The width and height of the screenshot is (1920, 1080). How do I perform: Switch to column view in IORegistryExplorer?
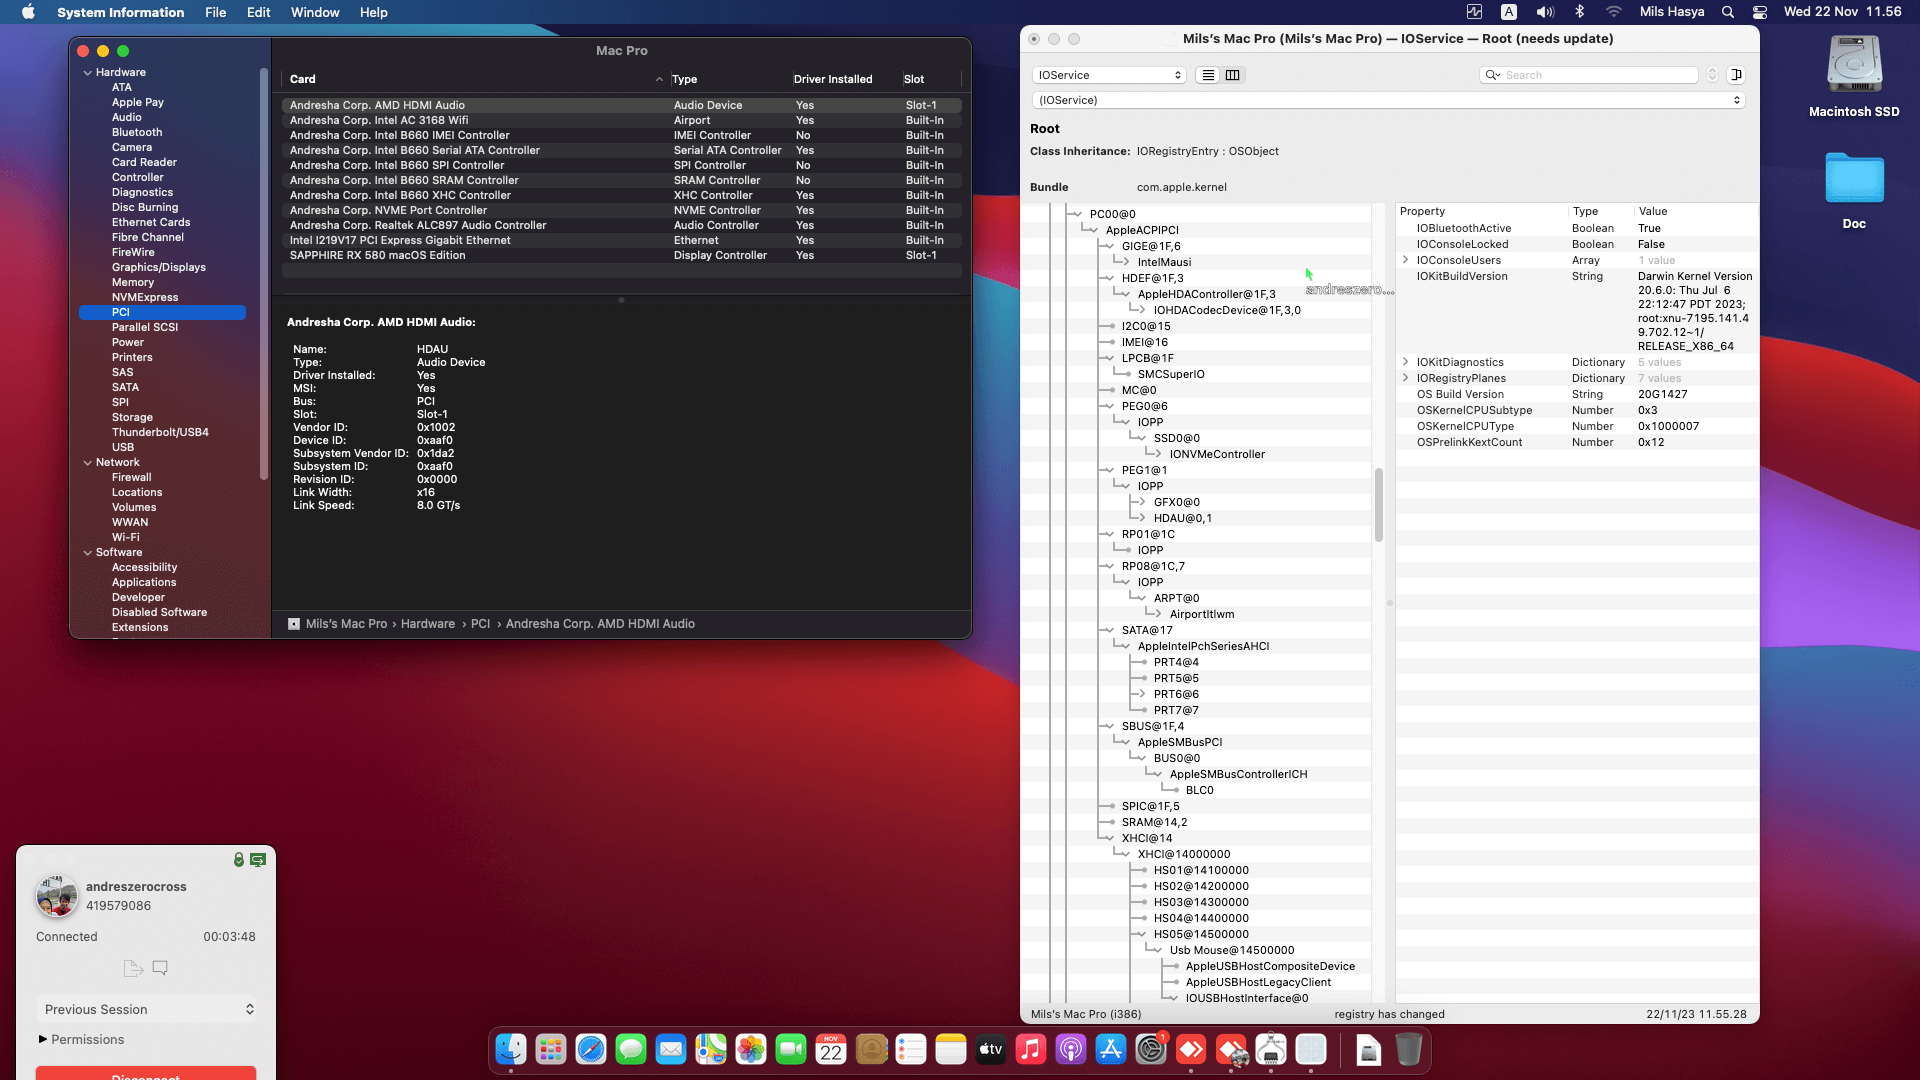click(1233, 75)
